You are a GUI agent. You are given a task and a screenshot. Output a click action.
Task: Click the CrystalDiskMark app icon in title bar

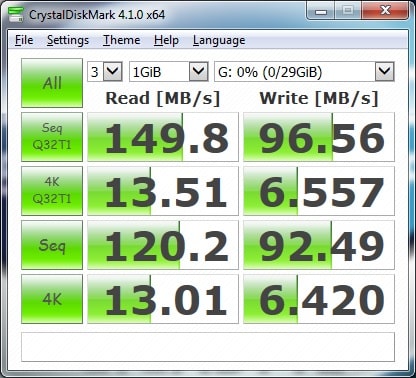pos(15,14)
